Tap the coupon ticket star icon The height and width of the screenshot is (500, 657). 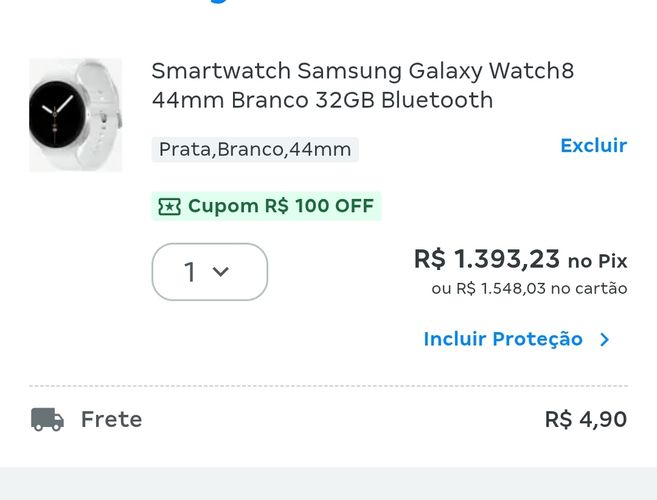tap(169, 206)
